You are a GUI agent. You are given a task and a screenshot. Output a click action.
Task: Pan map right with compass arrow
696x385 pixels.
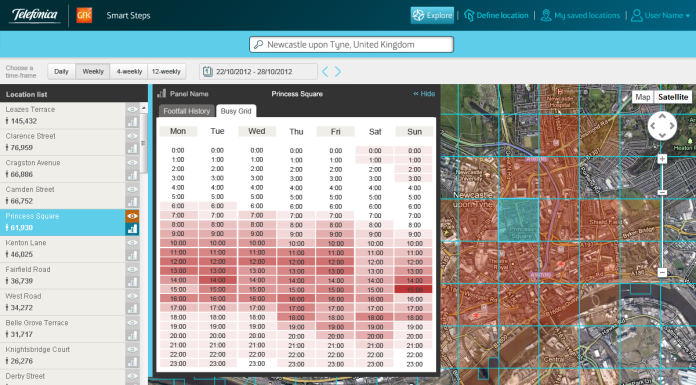[x=672, y=126]
